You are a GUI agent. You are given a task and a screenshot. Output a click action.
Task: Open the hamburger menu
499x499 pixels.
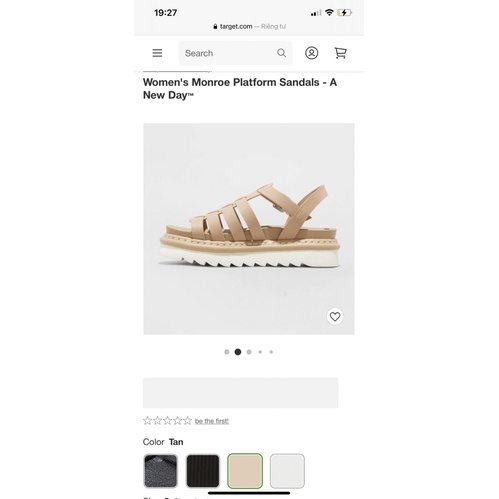[157, 53]
